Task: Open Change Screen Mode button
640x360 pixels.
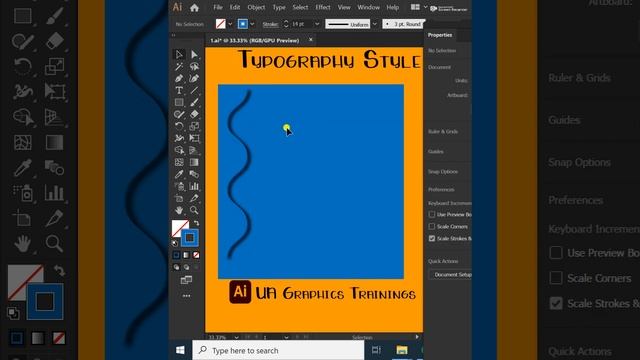Action: click(x=187, y=280)
